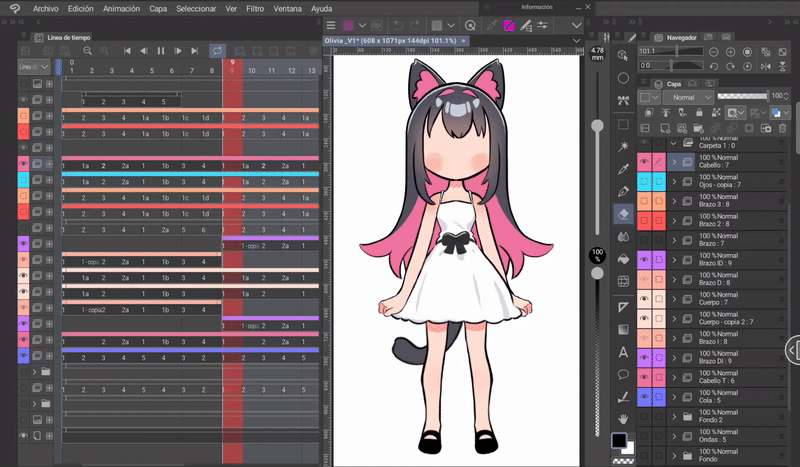
Task: Hide the Cabello : 7 layer
Action: coord(644,161)
